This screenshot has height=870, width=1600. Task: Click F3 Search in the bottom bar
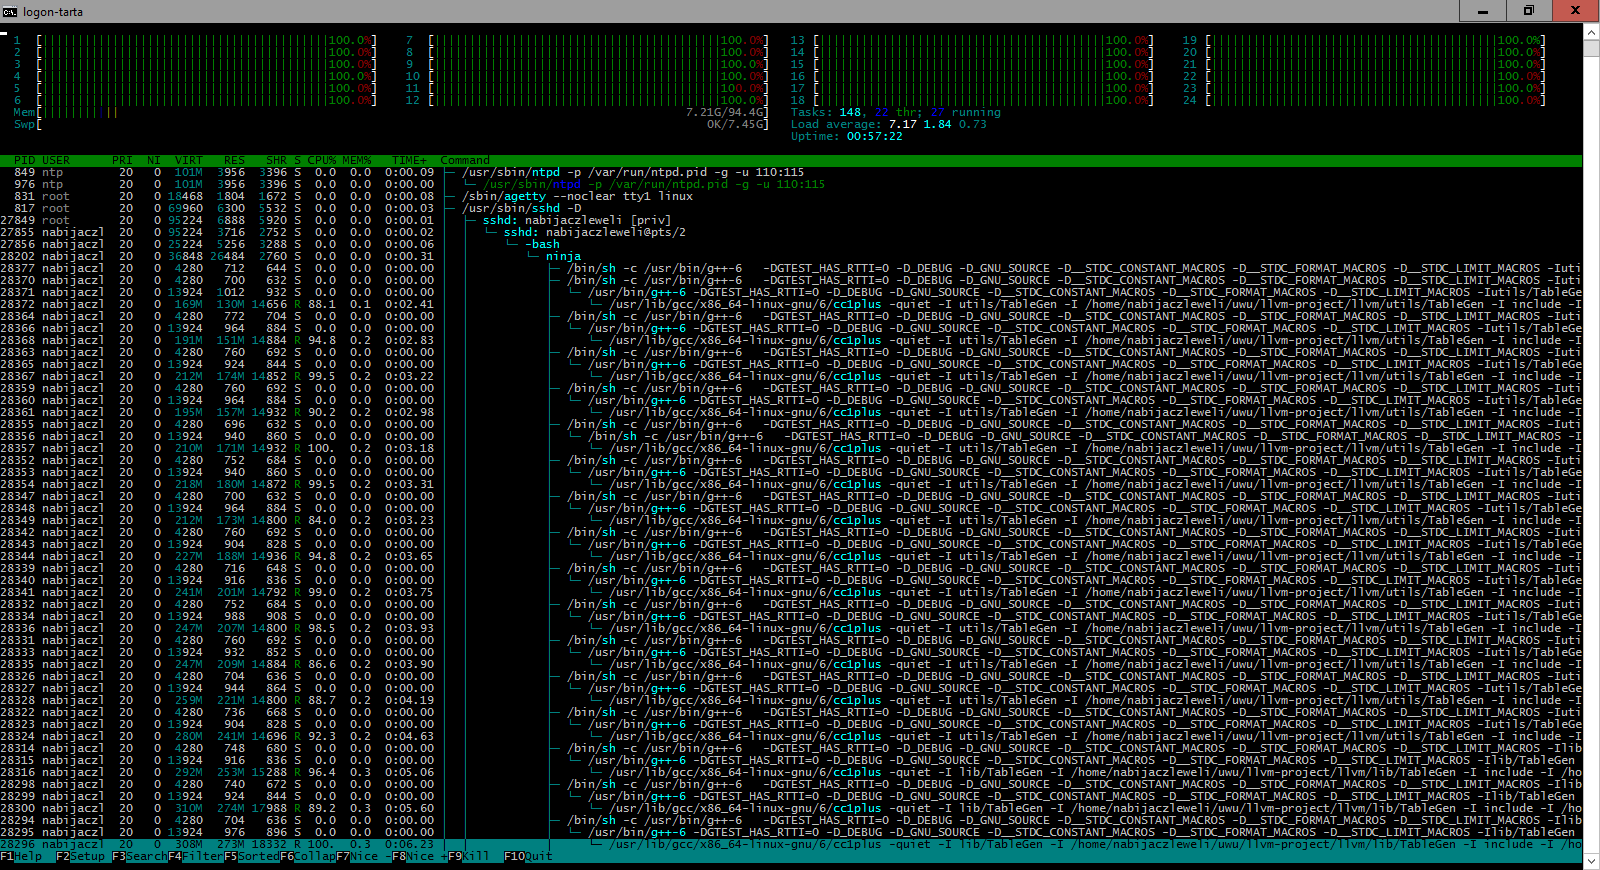(140, 856)
